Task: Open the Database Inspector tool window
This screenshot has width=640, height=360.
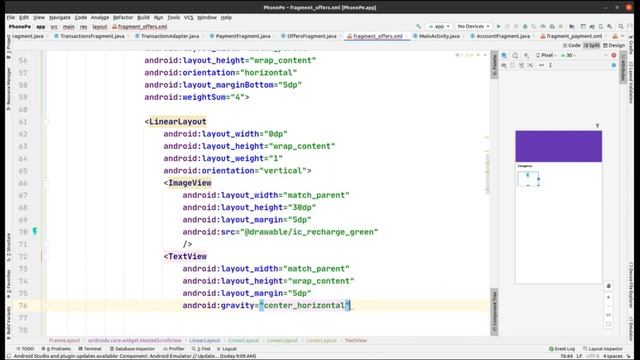Action: (132, 349)
